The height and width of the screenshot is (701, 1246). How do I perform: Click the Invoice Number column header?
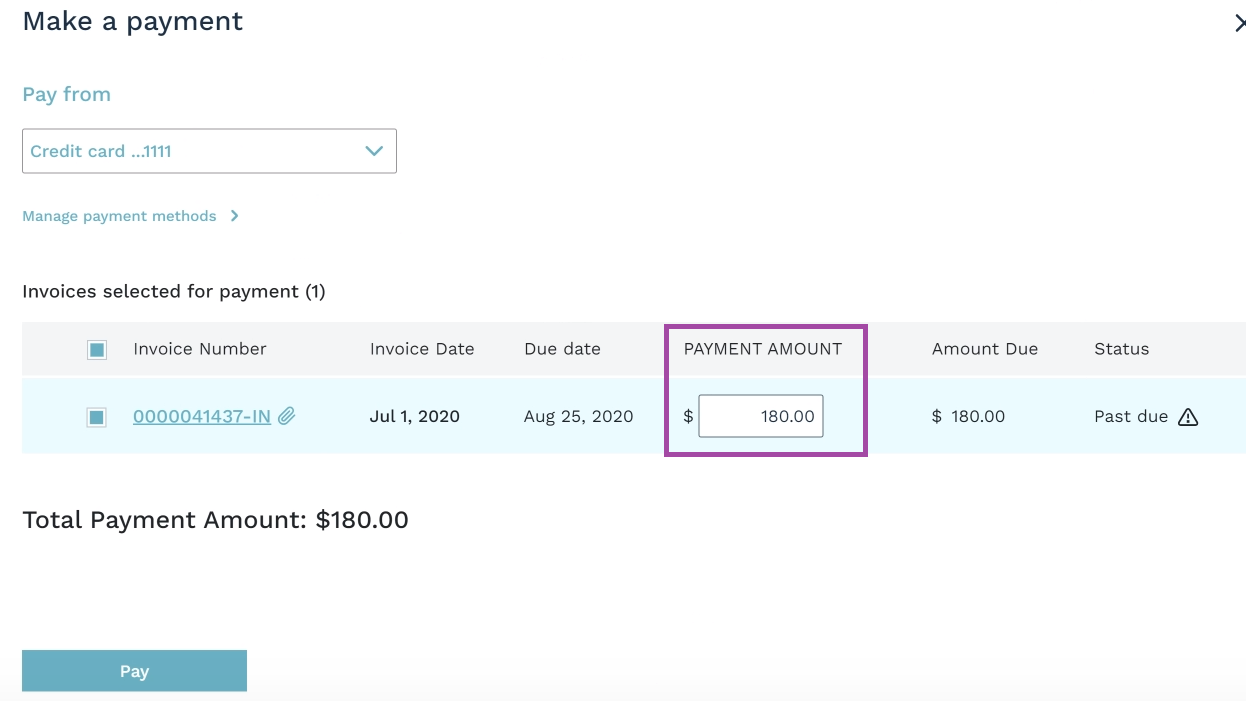(x=199, y=349)
